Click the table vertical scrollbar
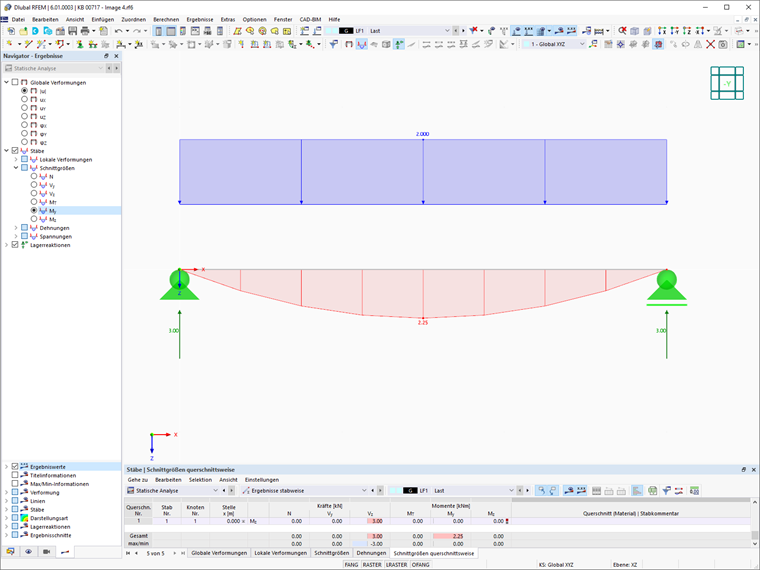 755,523
